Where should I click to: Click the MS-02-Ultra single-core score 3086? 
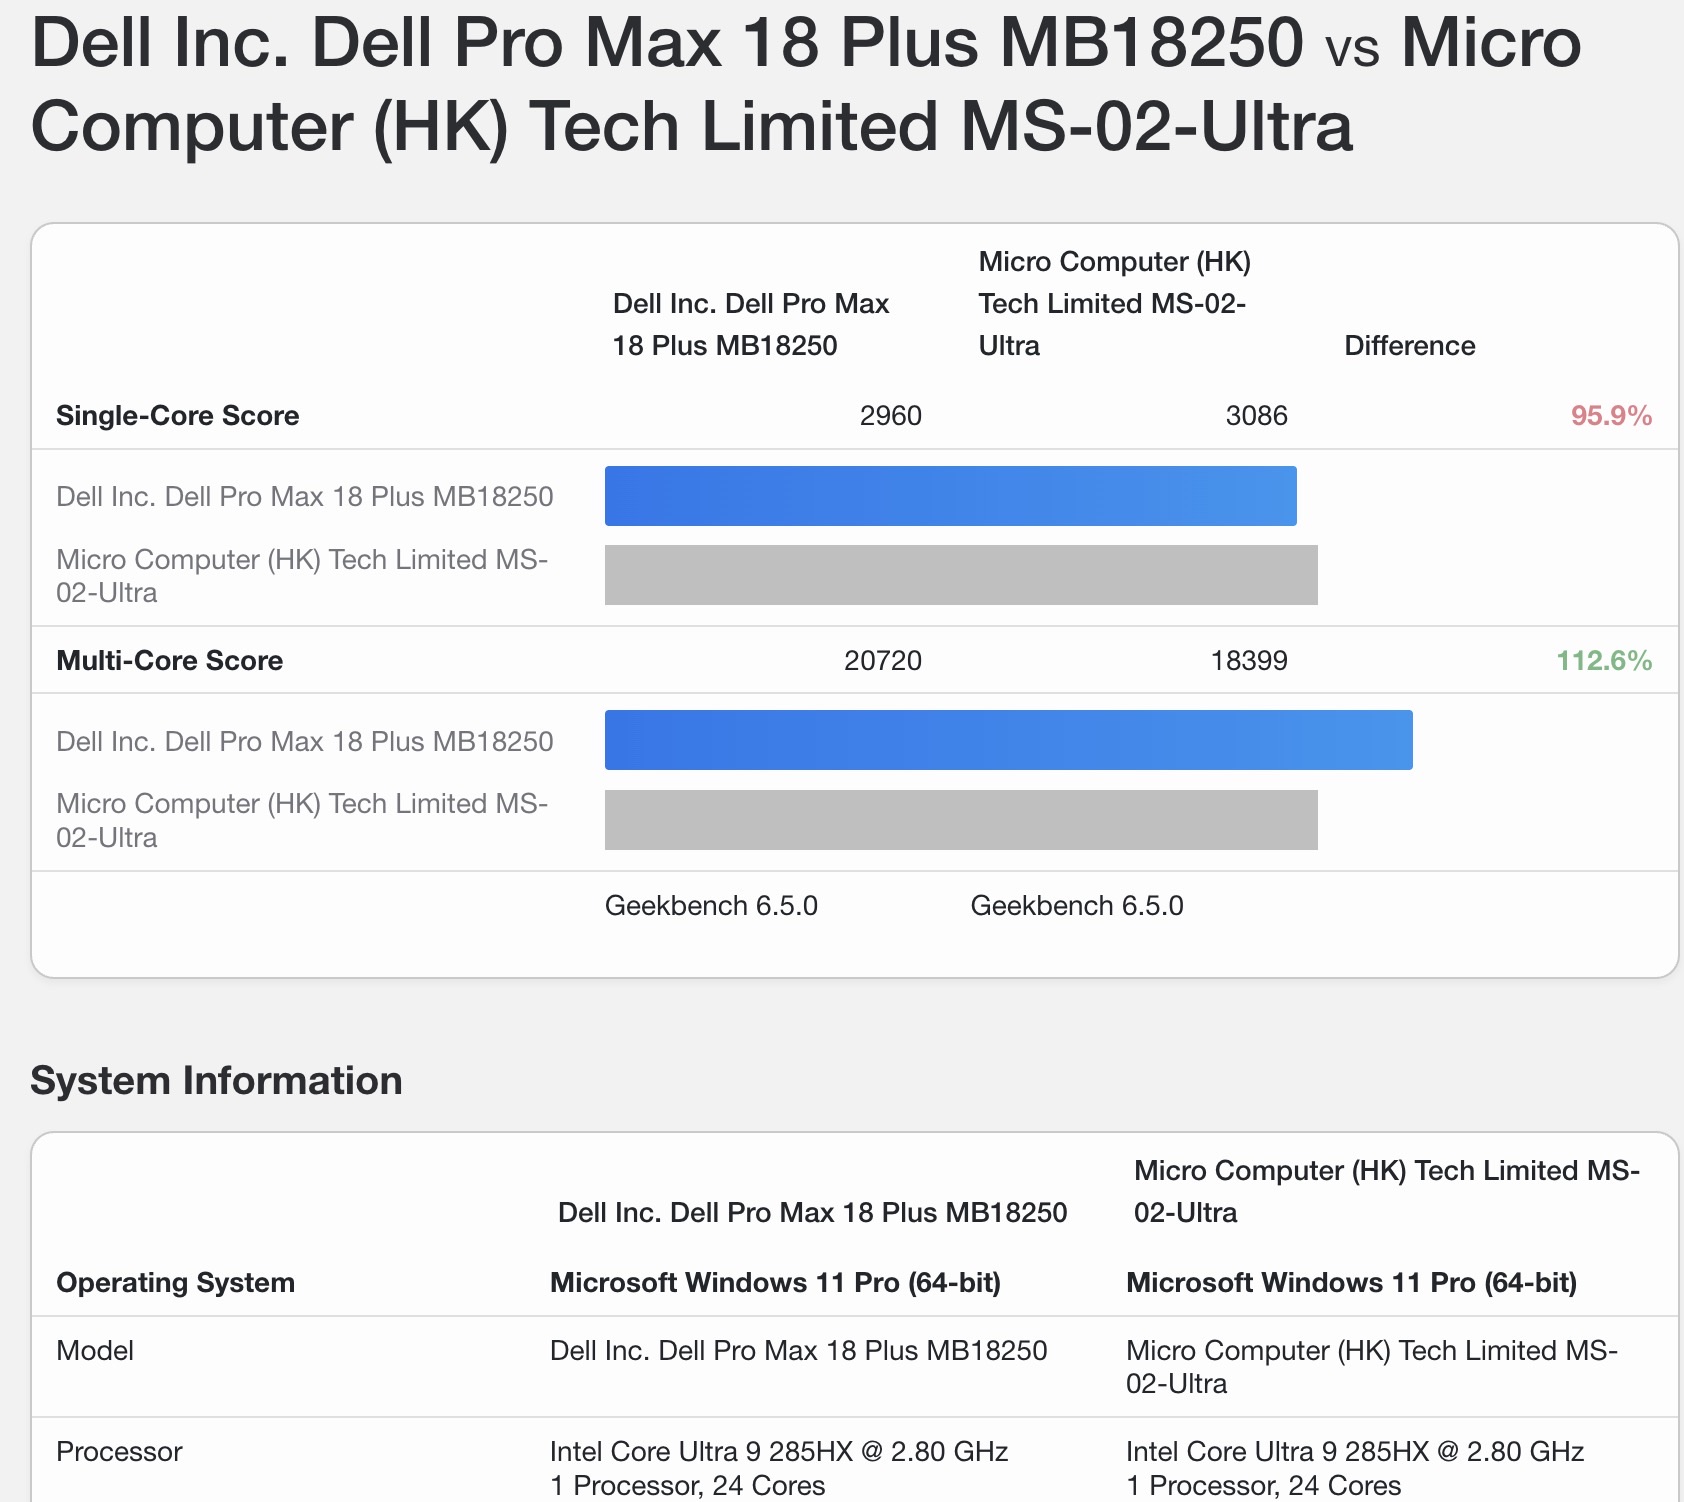pyautogui.click(x=1256, y=416)
